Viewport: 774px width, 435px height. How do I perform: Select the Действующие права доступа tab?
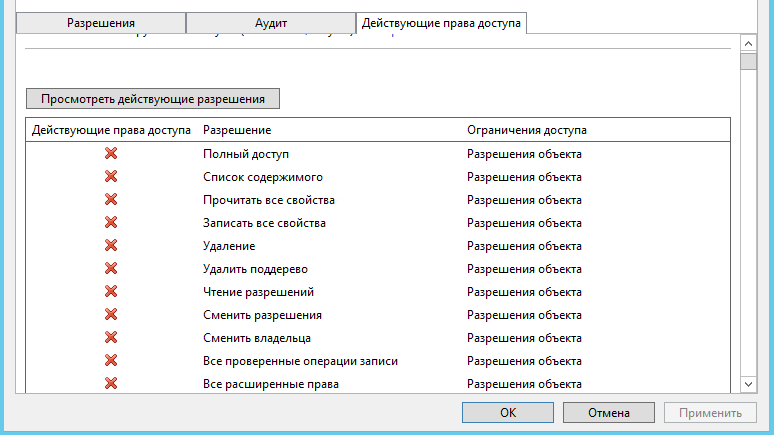click(x=441, y=23)
